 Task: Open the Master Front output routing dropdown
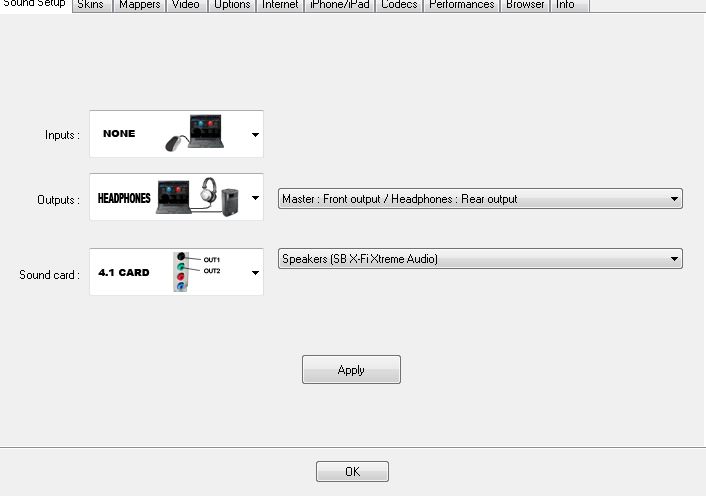coord(480,198)
